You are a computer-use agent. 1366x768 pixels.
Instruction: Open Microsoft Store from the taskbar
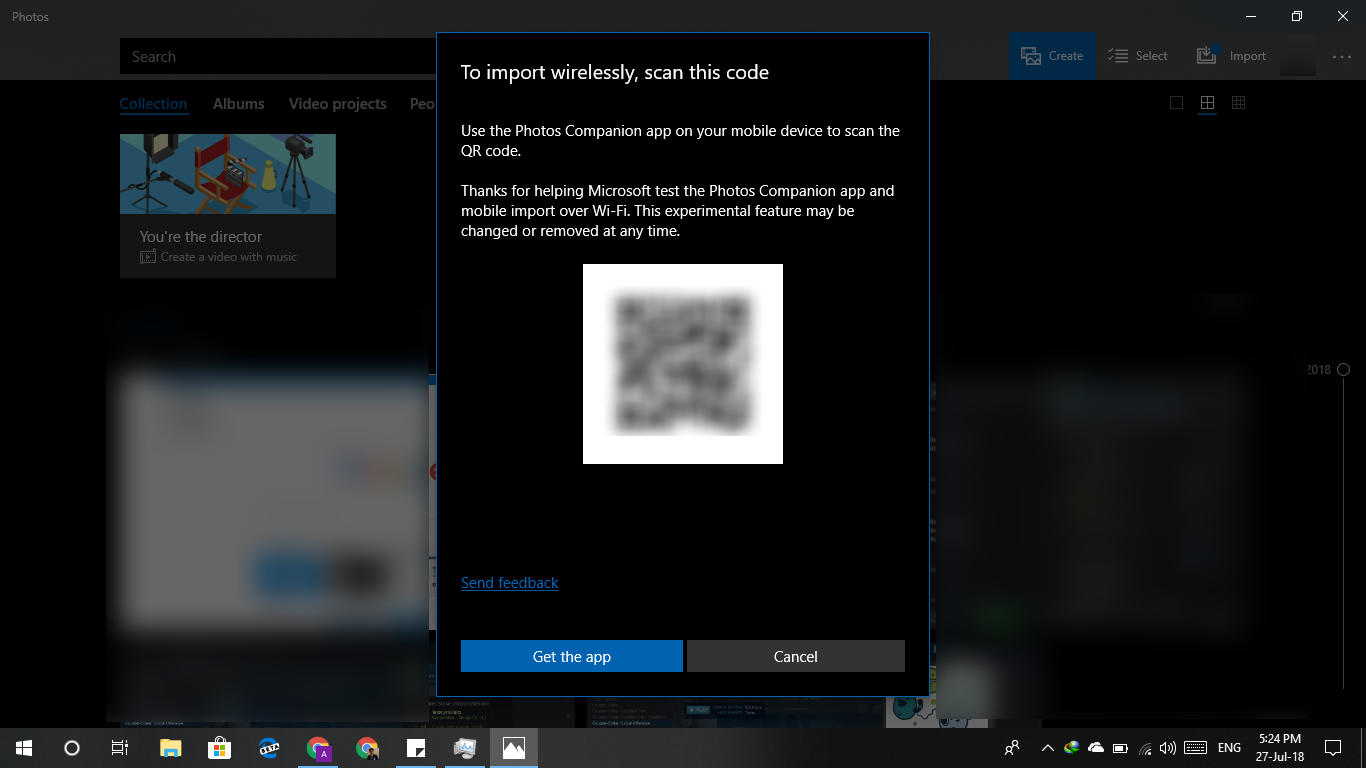coord(219,748)
